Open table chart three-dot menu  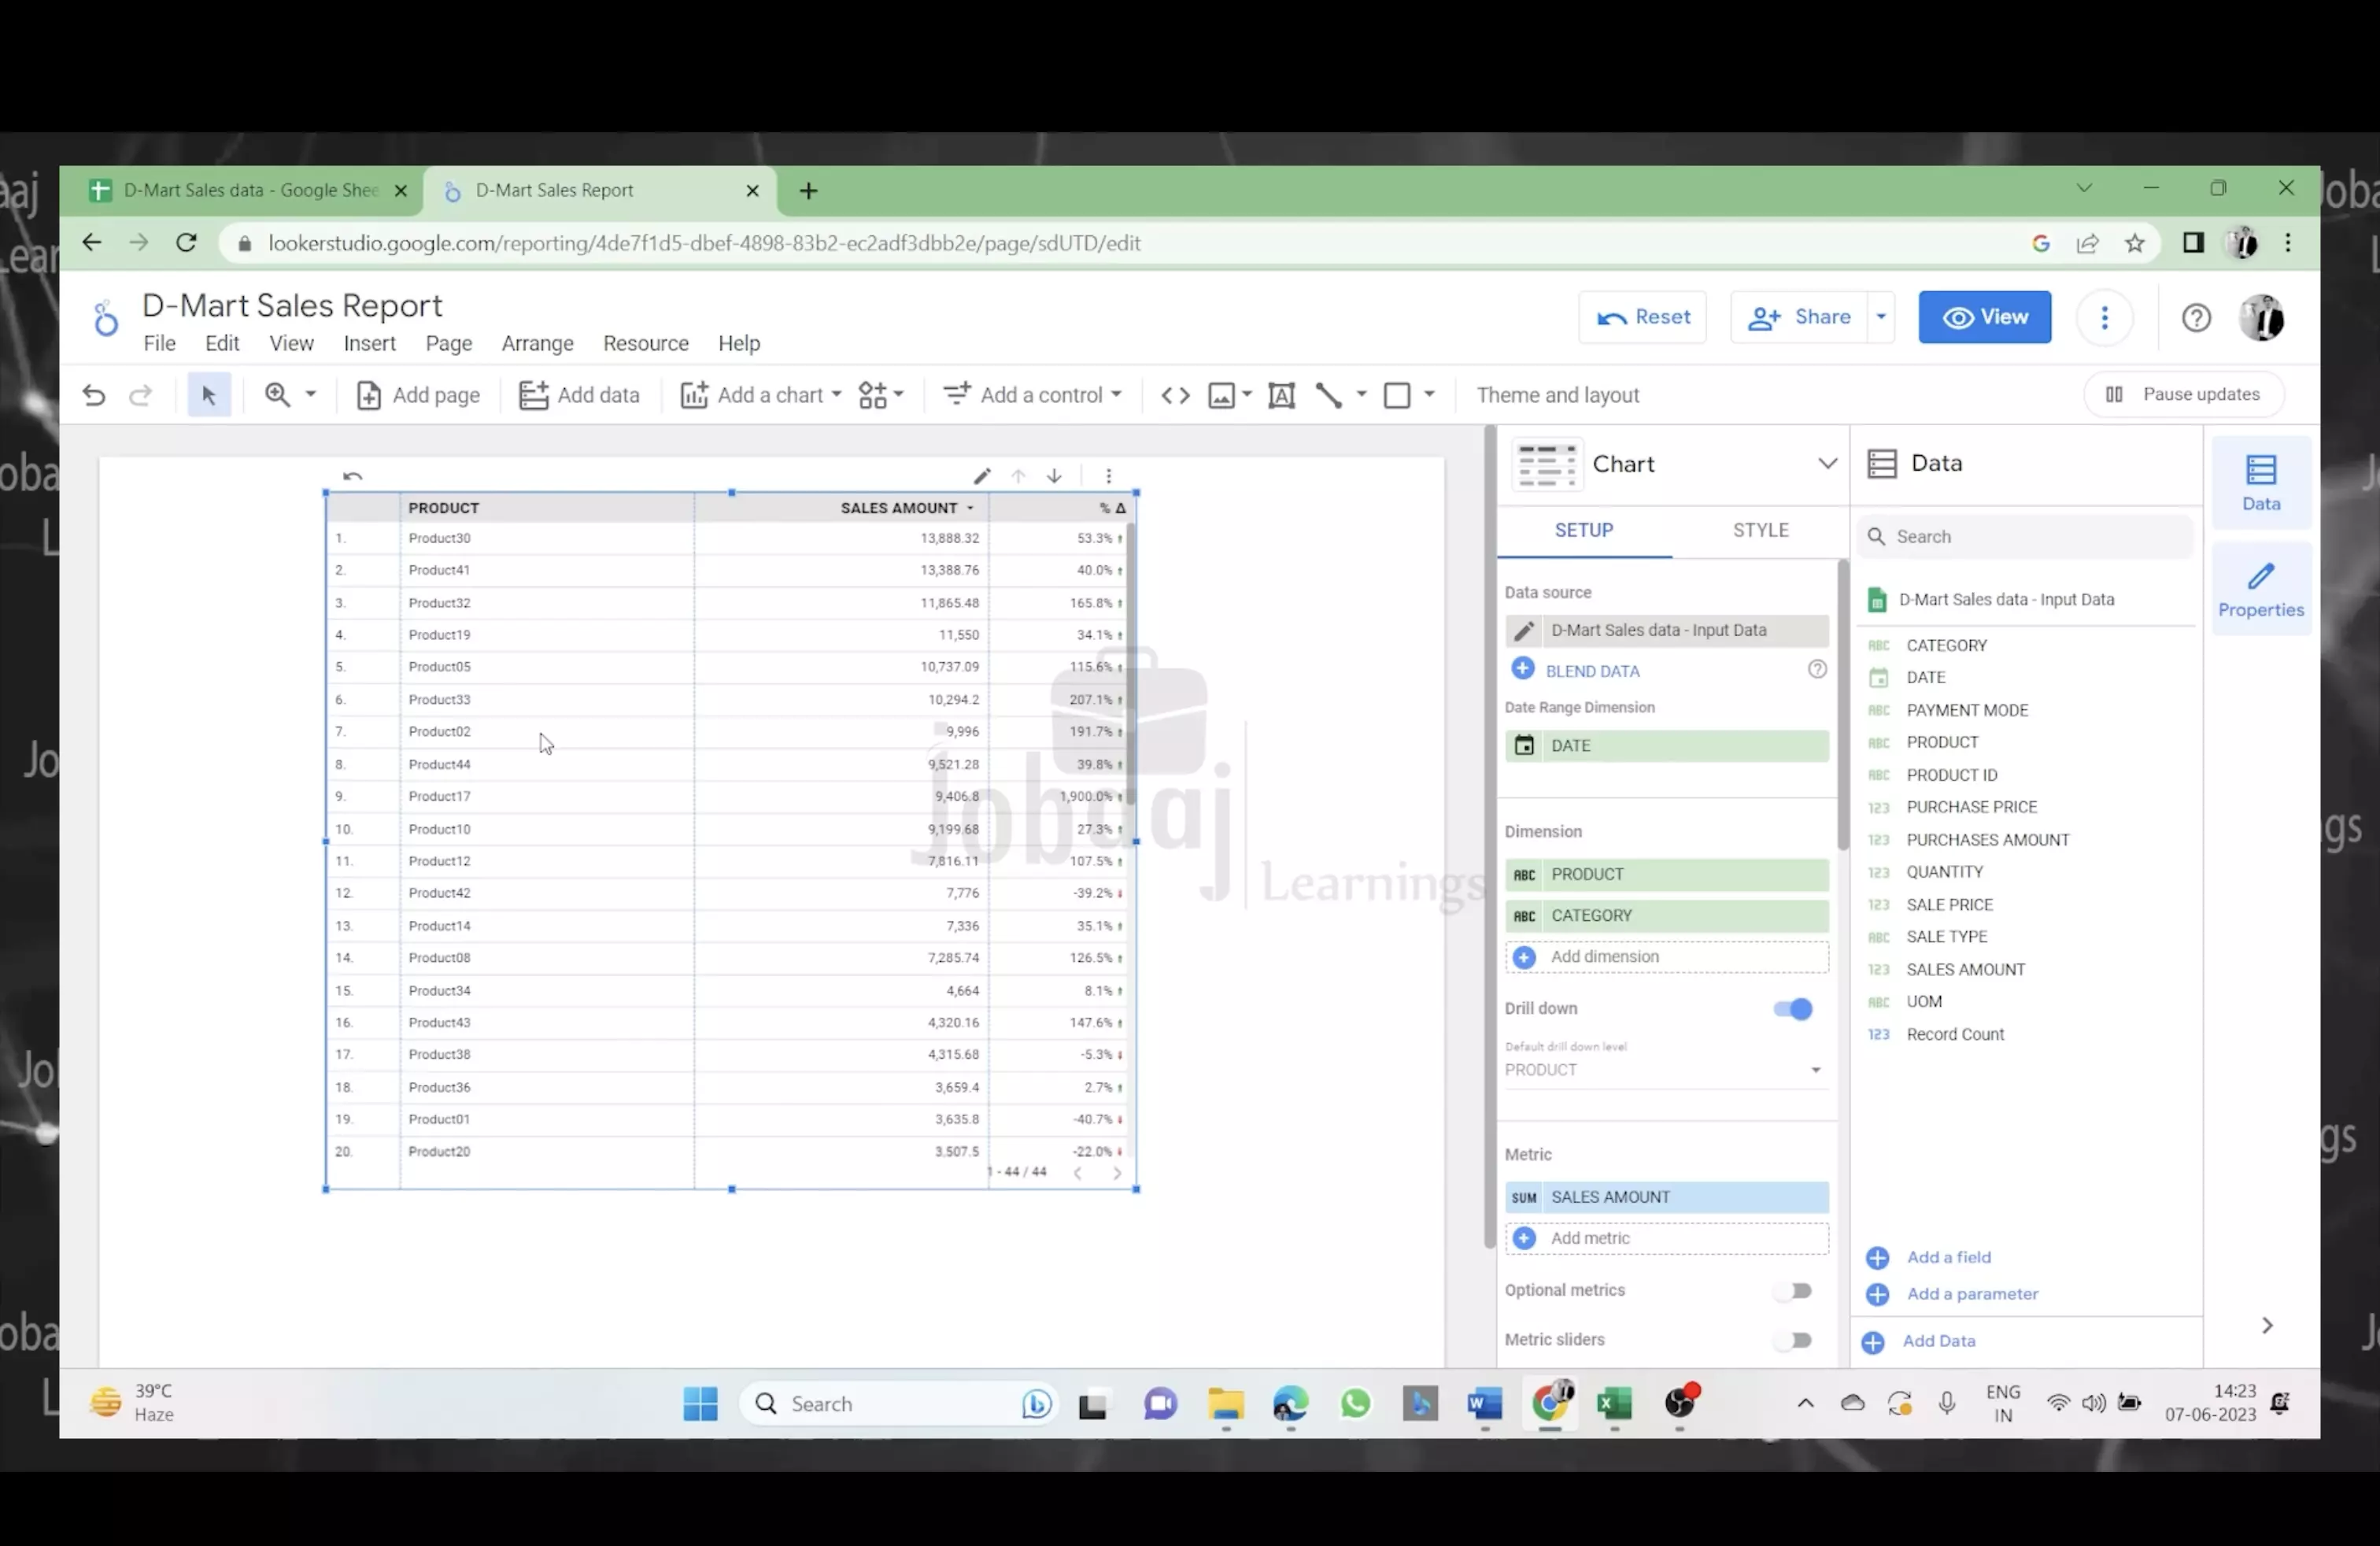pos(1108,476)
